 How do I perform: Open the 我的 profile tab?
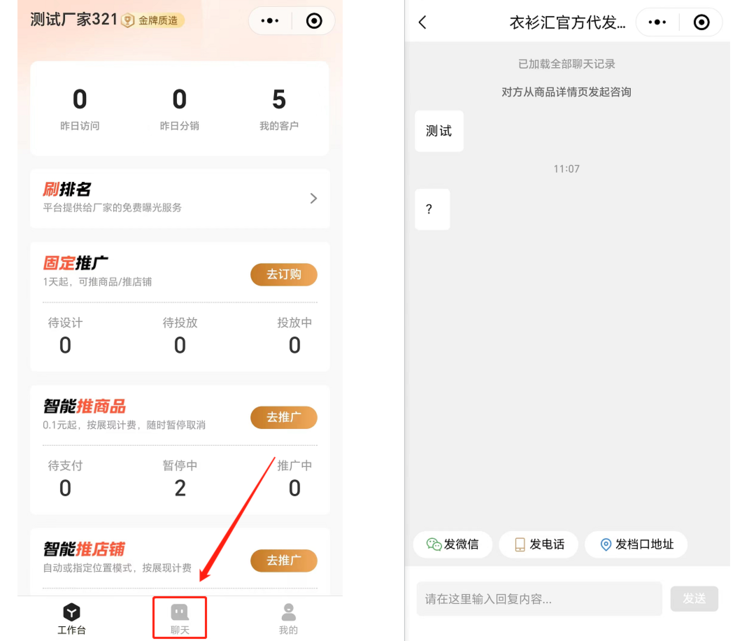(x=288, y=619)
